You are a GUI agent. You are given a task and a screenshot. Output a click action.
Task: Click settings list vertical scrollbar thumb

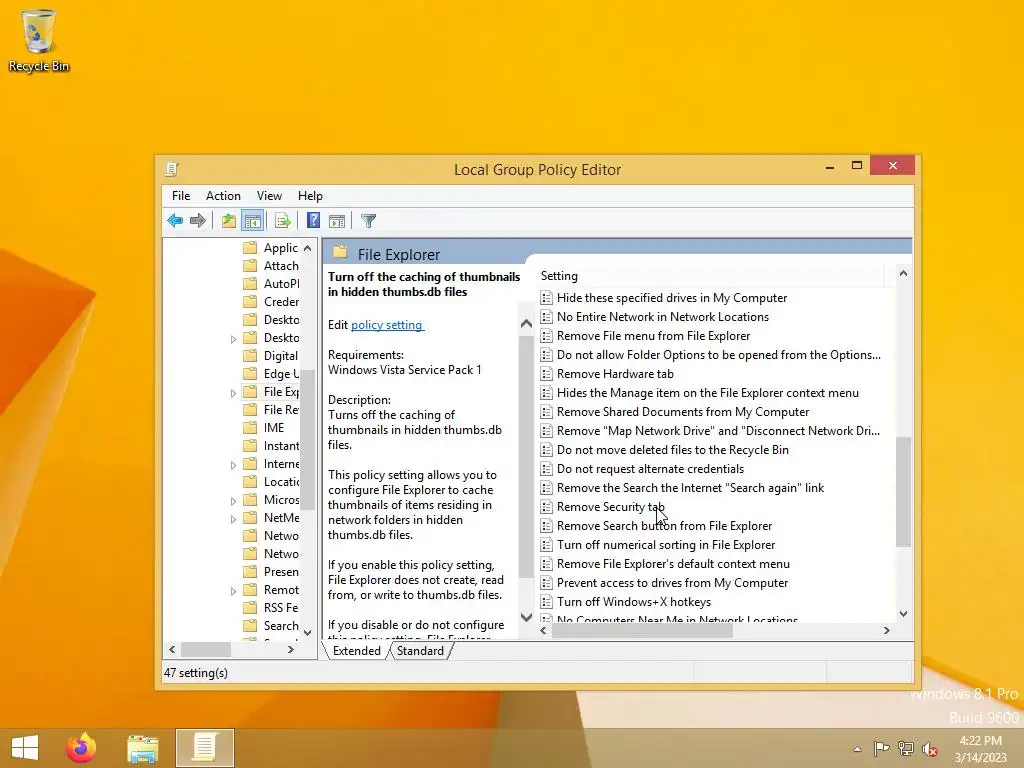(903, 492)
